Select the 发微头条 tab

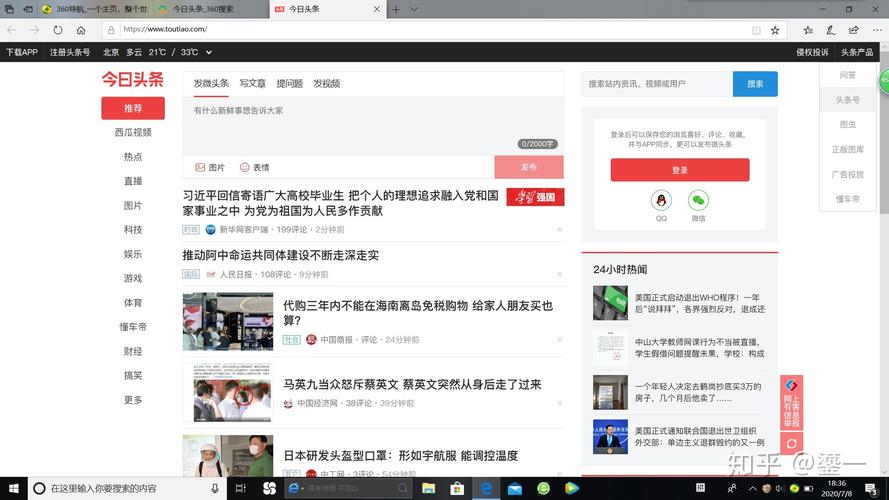[x=211, y=83]
